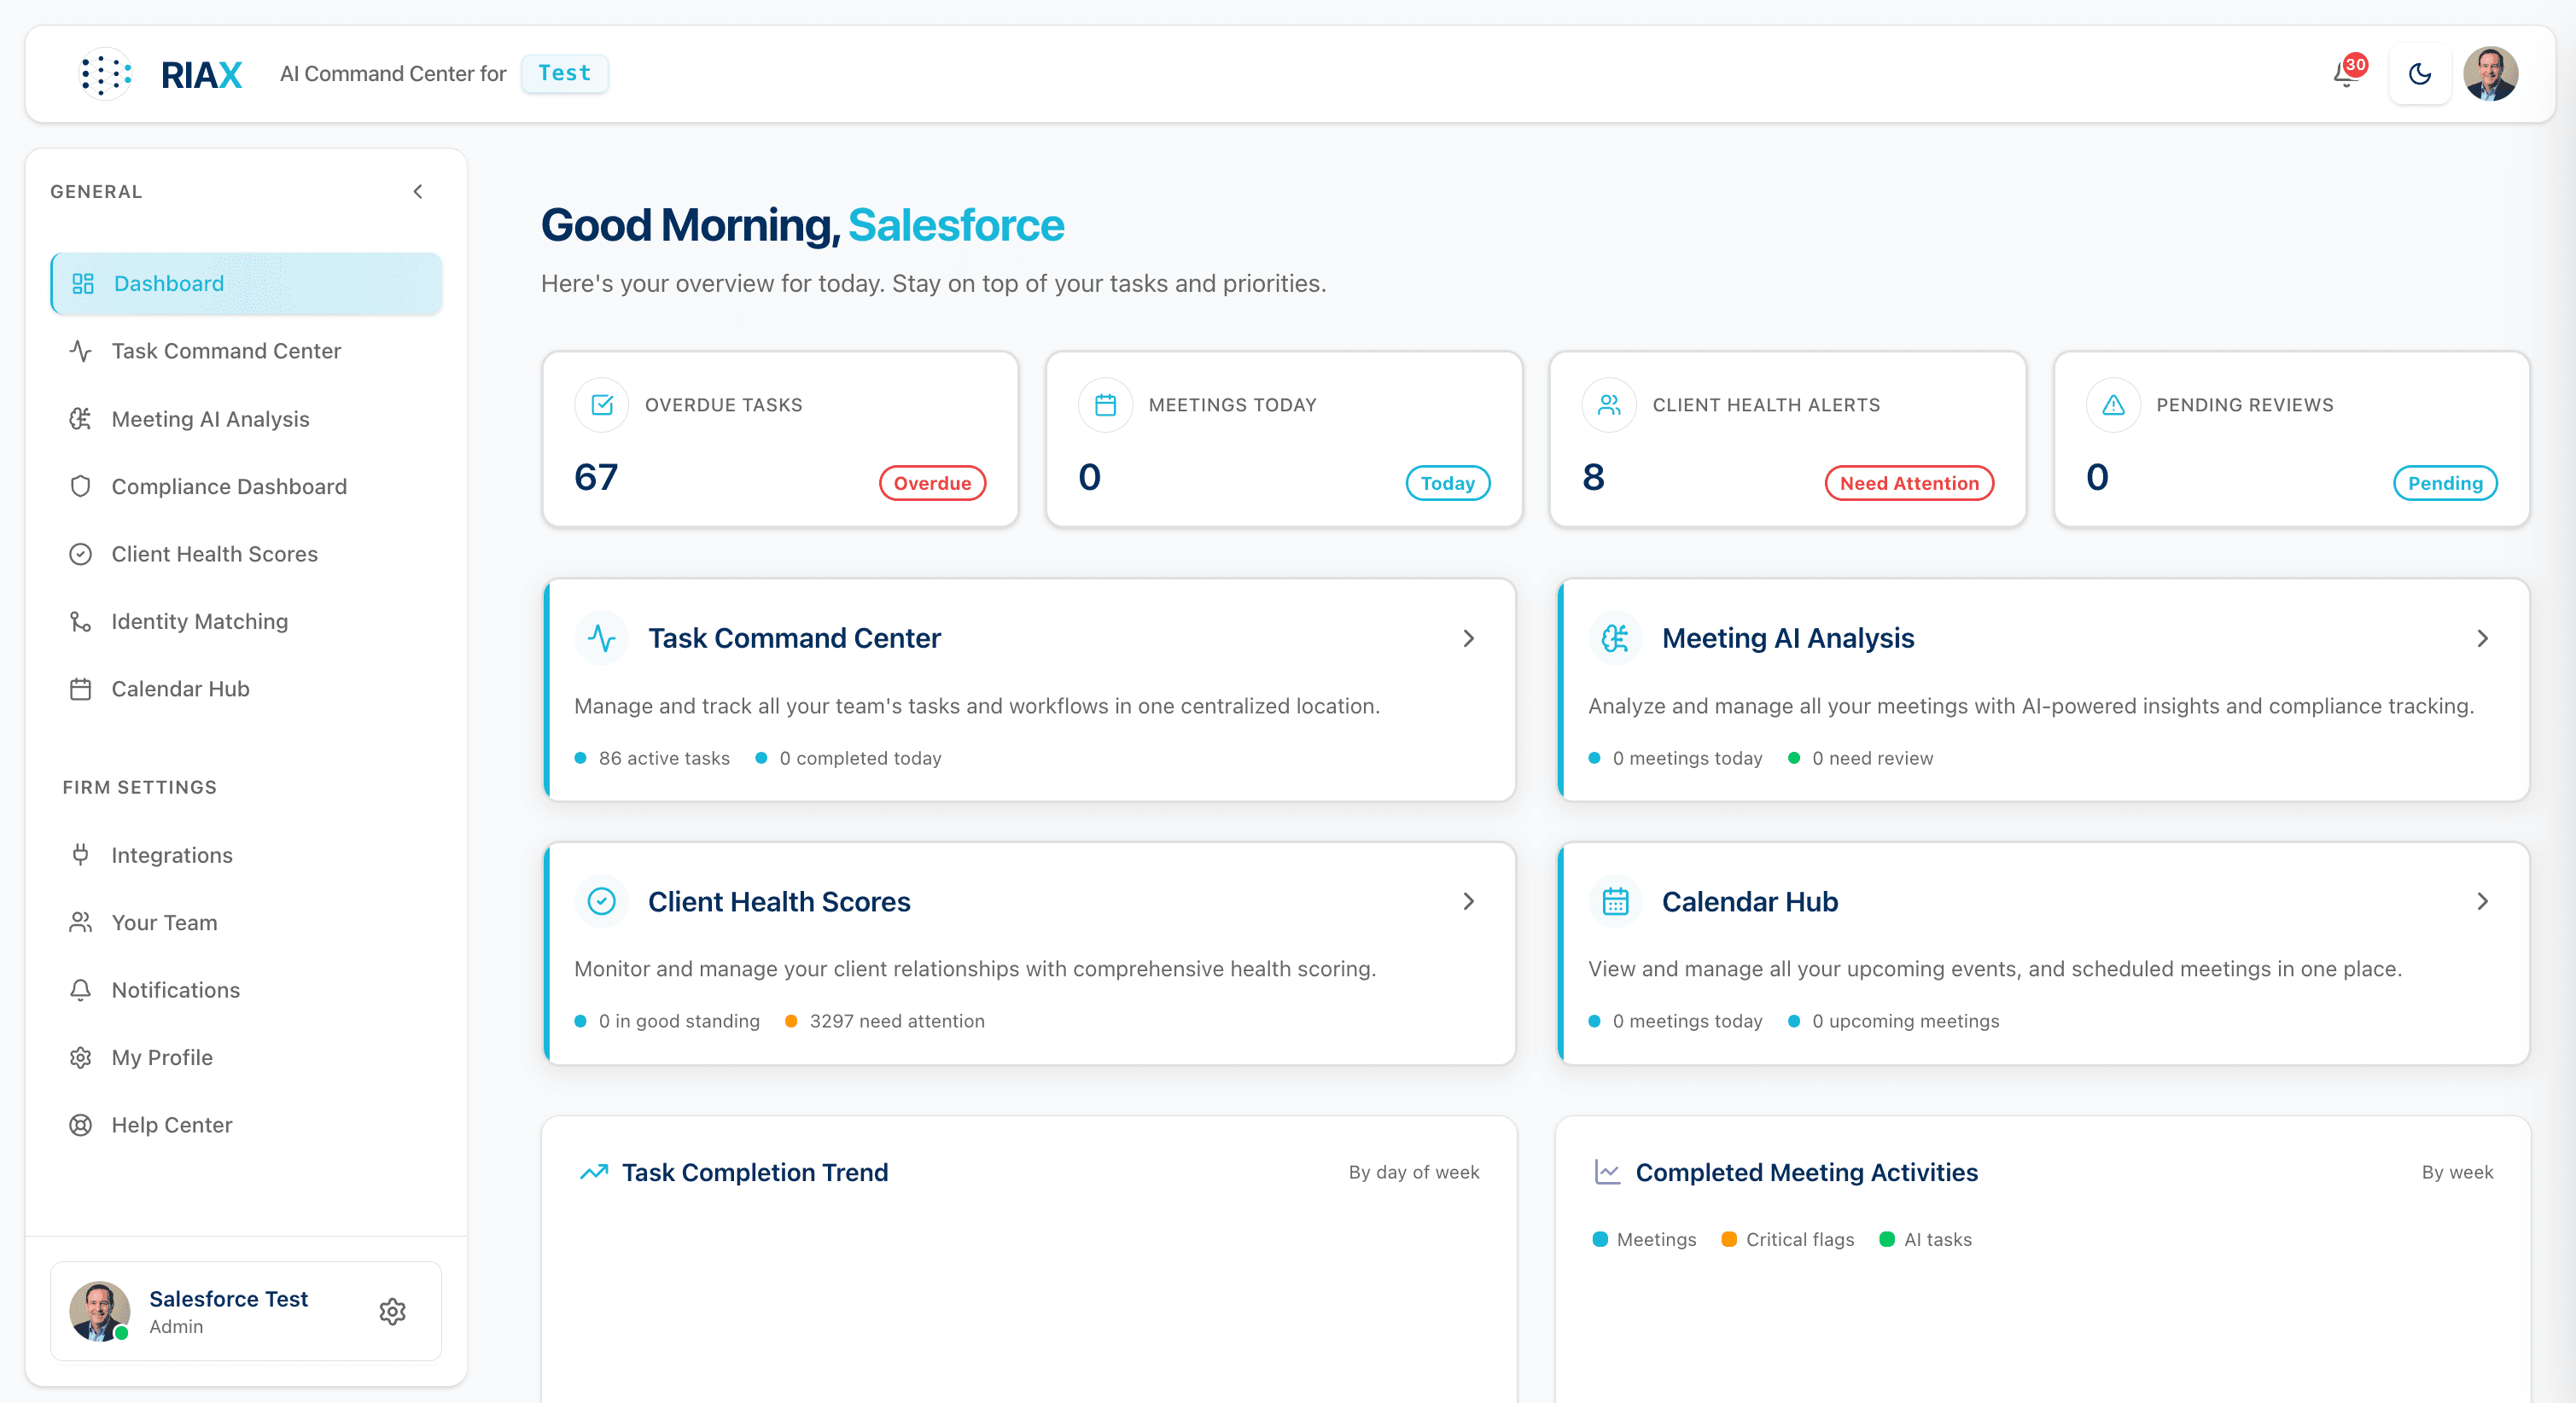Click the Help Center lifebuoy icon
2576x1403 pixels.
tap(81, 1125)
